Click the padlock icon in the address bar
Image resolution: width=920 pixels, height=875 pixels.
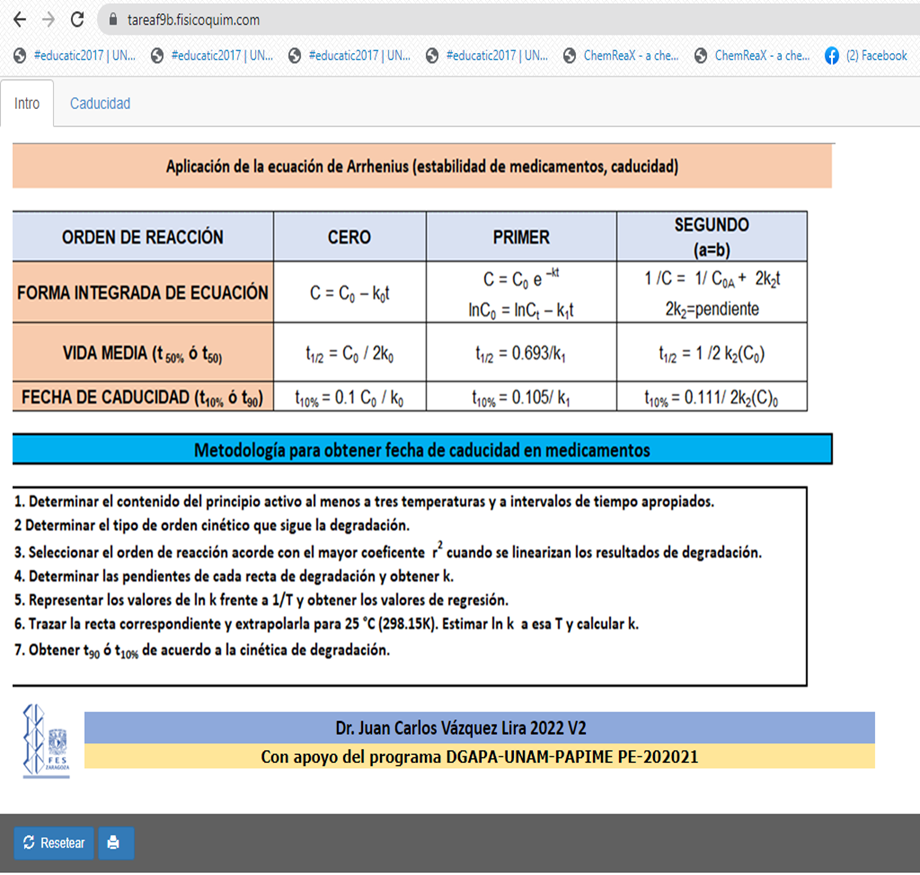(x=113, y=19)
